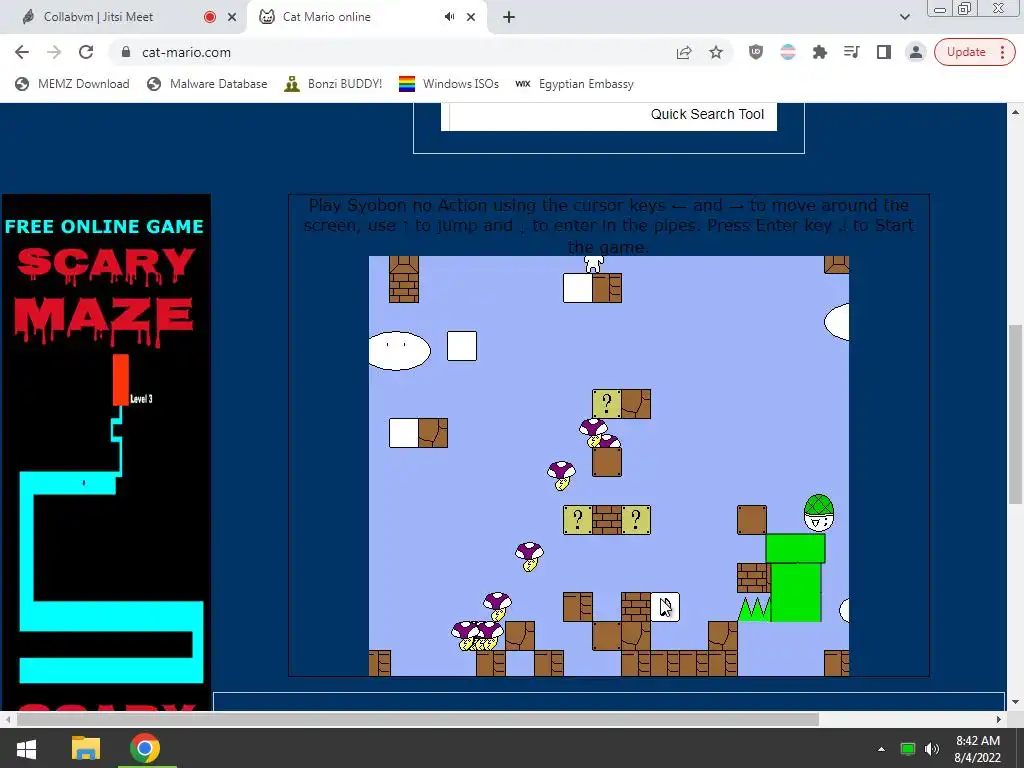1024x768 pixels.
Task: Close the Collabvm Jitsi Meet tab
Action: [232, 17]
